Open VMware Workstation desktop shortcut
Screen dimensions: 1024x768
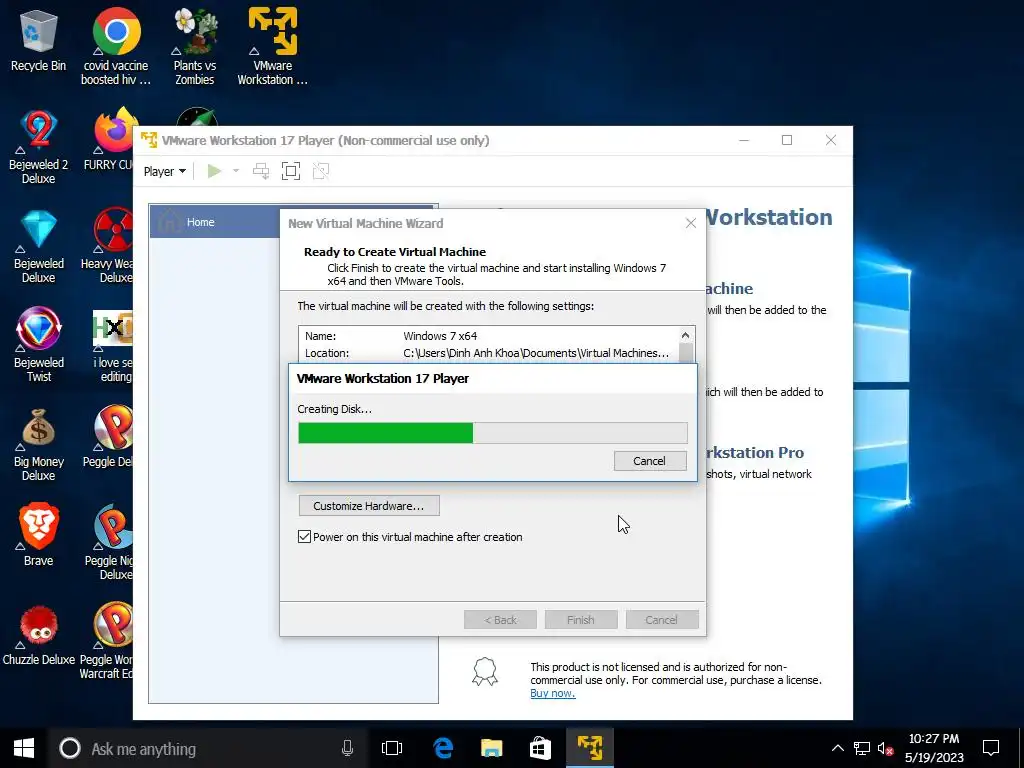[x=272, y=46]
